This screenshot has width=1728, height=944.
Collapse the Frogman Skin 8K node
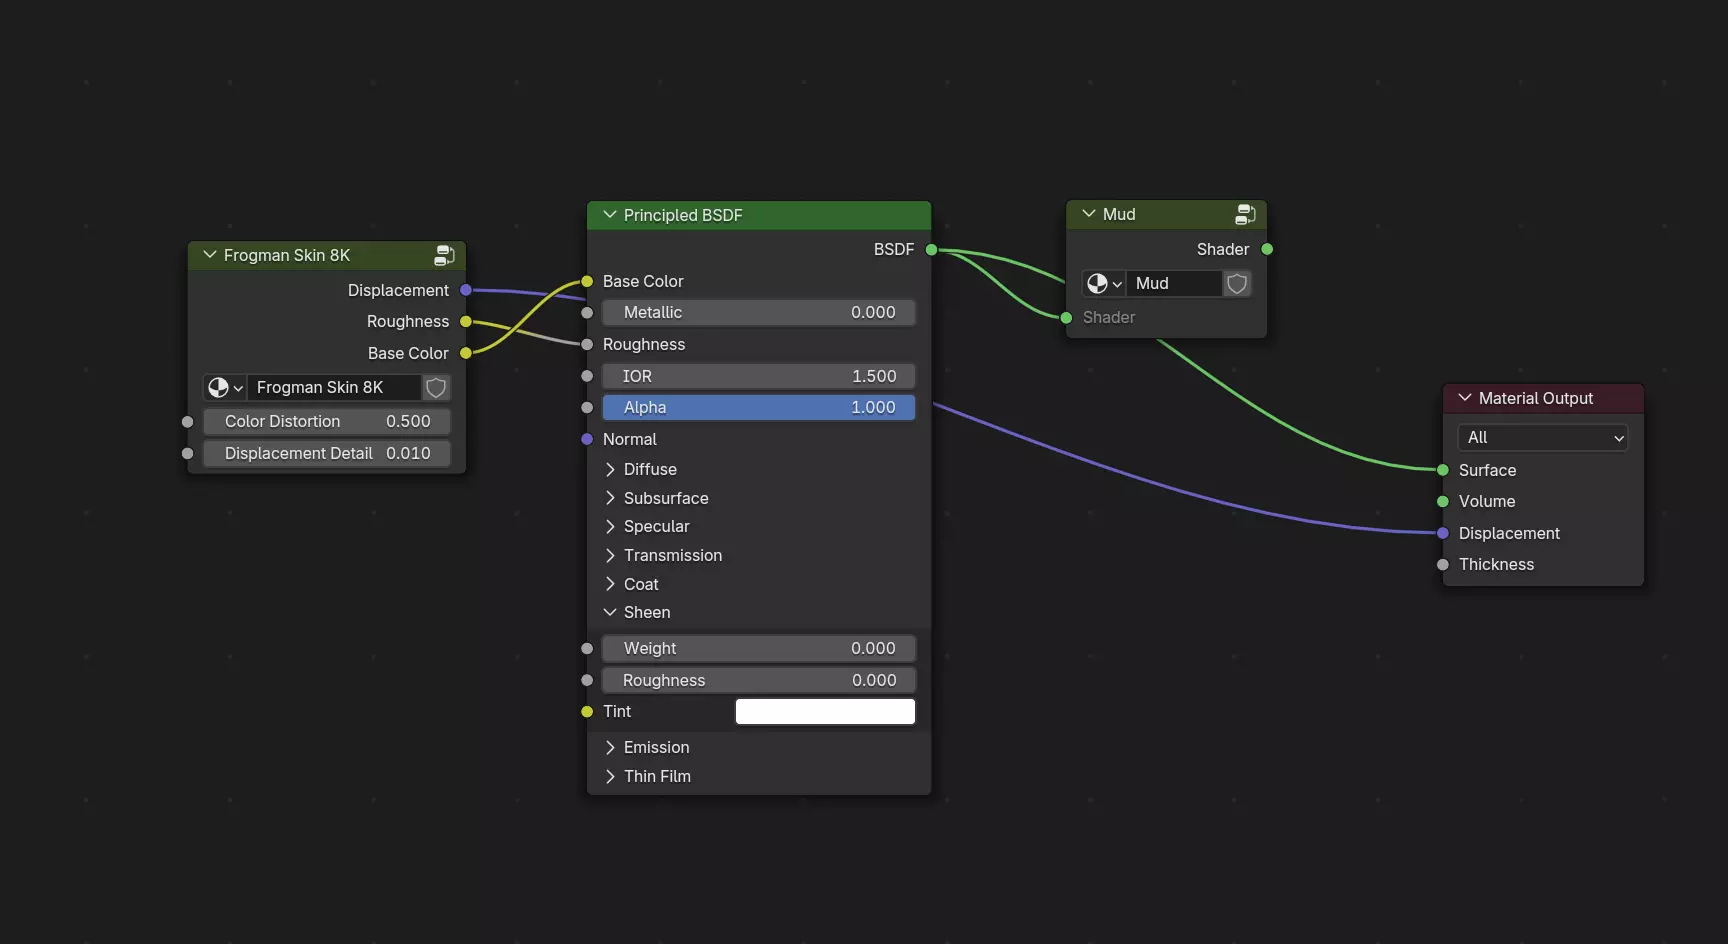pos(210,255)
